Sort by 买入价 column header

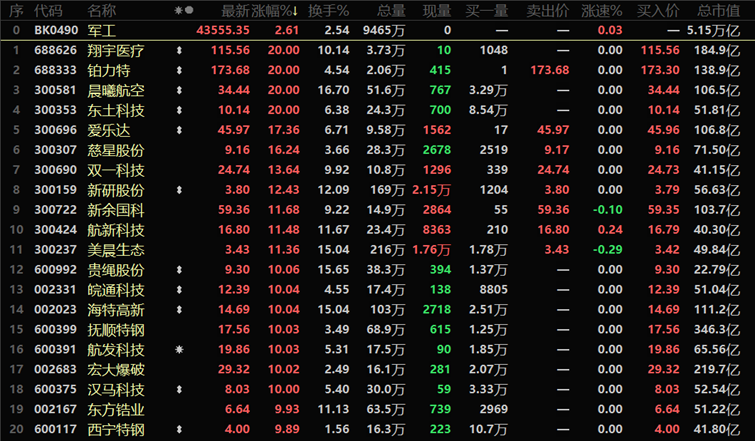click(x=658, y=11)
